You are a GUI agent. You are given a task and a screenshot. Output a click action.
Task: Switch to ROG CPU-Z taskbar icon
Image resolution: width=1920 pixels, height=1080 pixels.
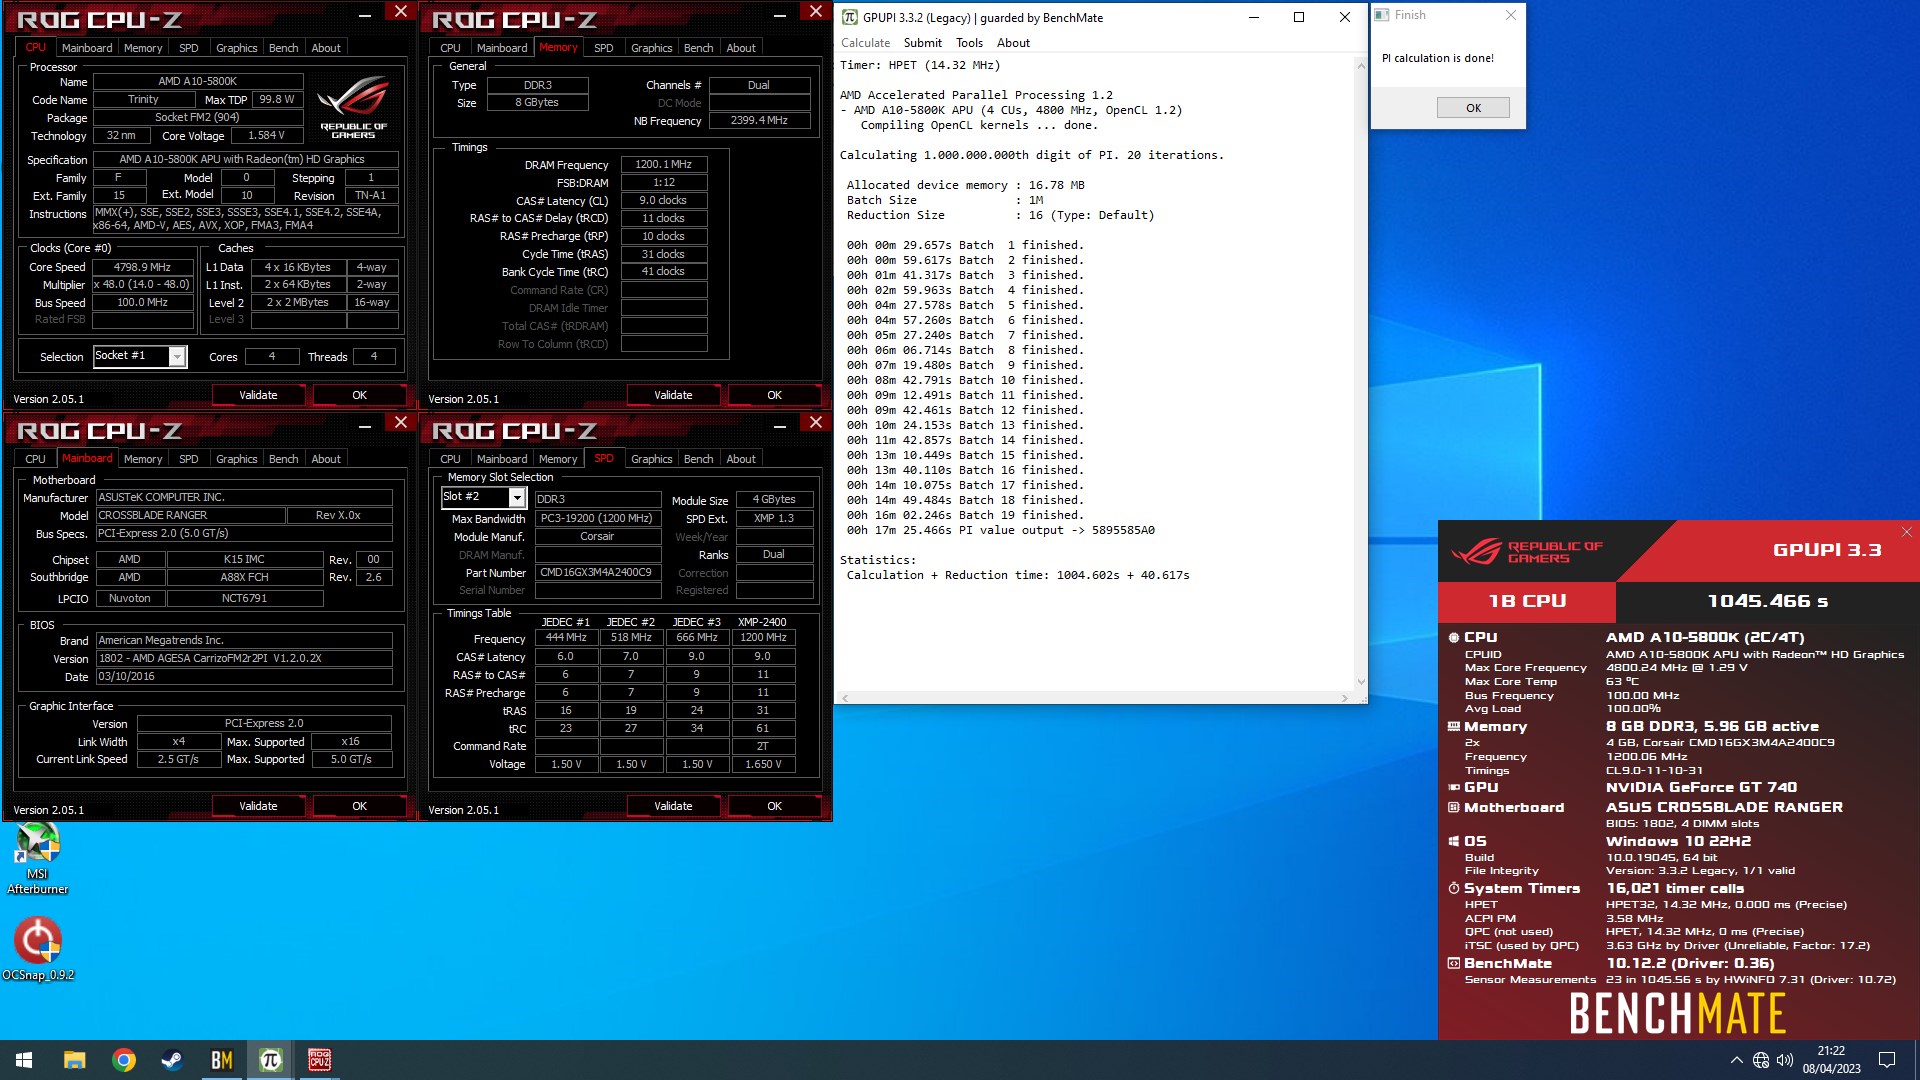[x=319, y=1060]
